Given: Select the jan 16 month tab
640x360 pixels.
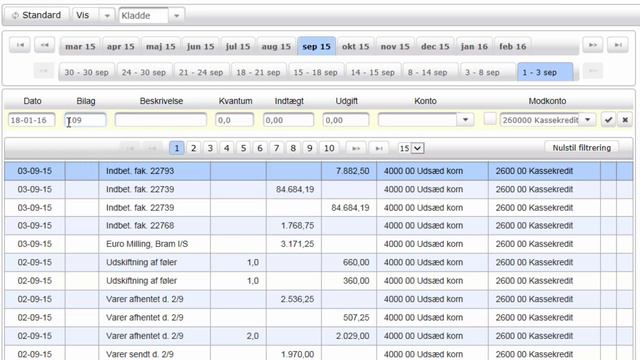Looking at the screenshot, I should (474, 46).
